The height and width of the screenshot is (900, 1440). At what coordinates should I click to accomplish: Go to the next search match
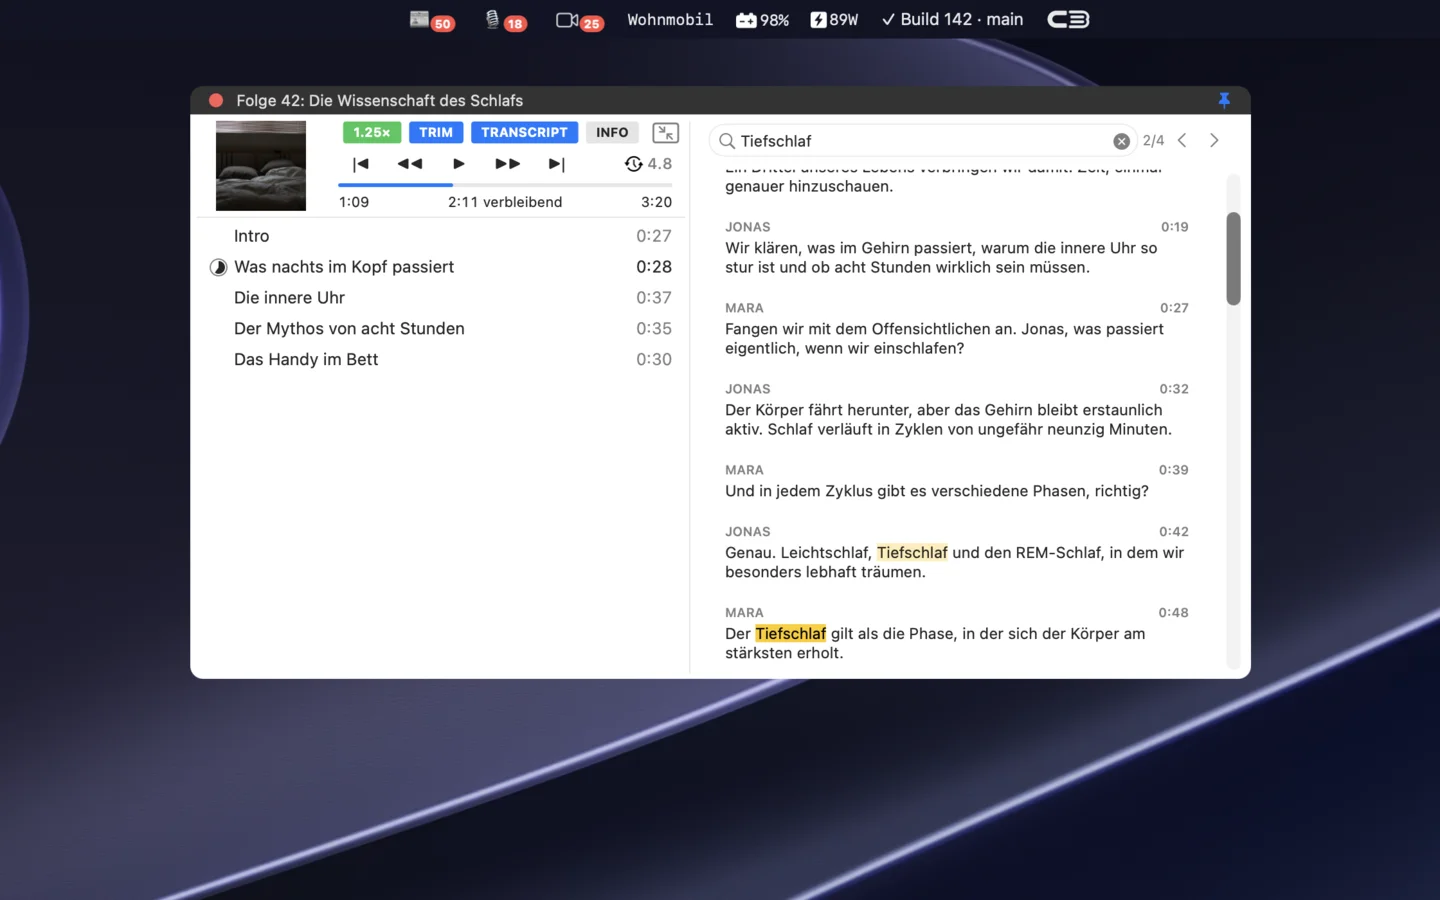click(1214, 141)
